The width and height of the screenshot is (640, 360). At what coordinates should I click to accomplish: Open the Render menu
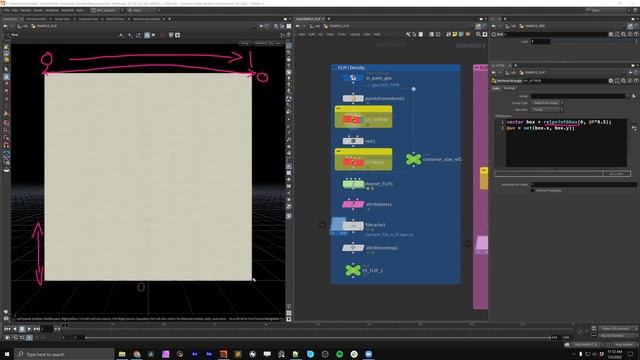pos(25,10)
